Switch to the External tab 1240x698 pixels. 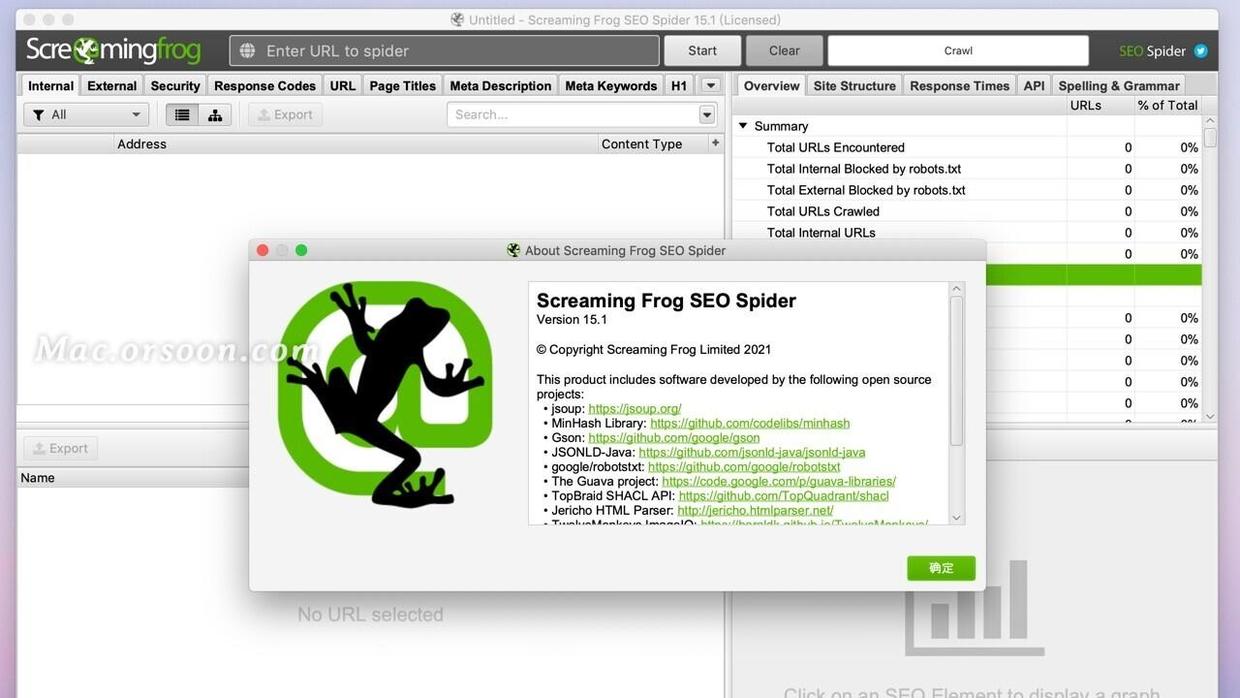112,86
